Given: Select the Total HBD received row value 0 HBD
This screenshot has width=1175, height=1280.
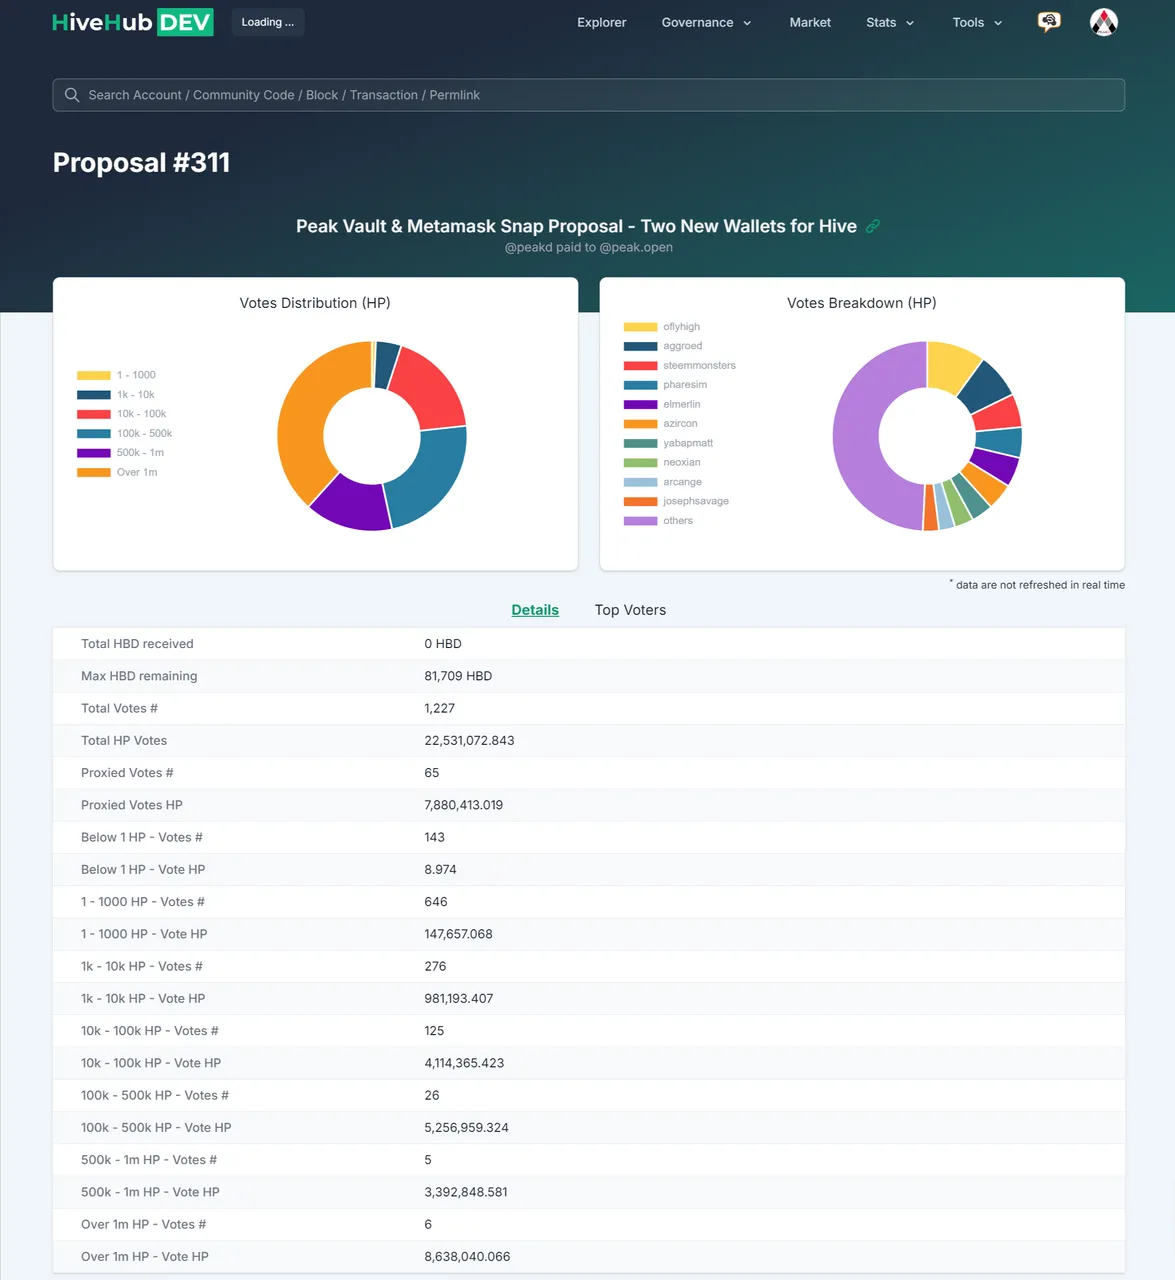Looking at the screenshot, I should (443, 644).
